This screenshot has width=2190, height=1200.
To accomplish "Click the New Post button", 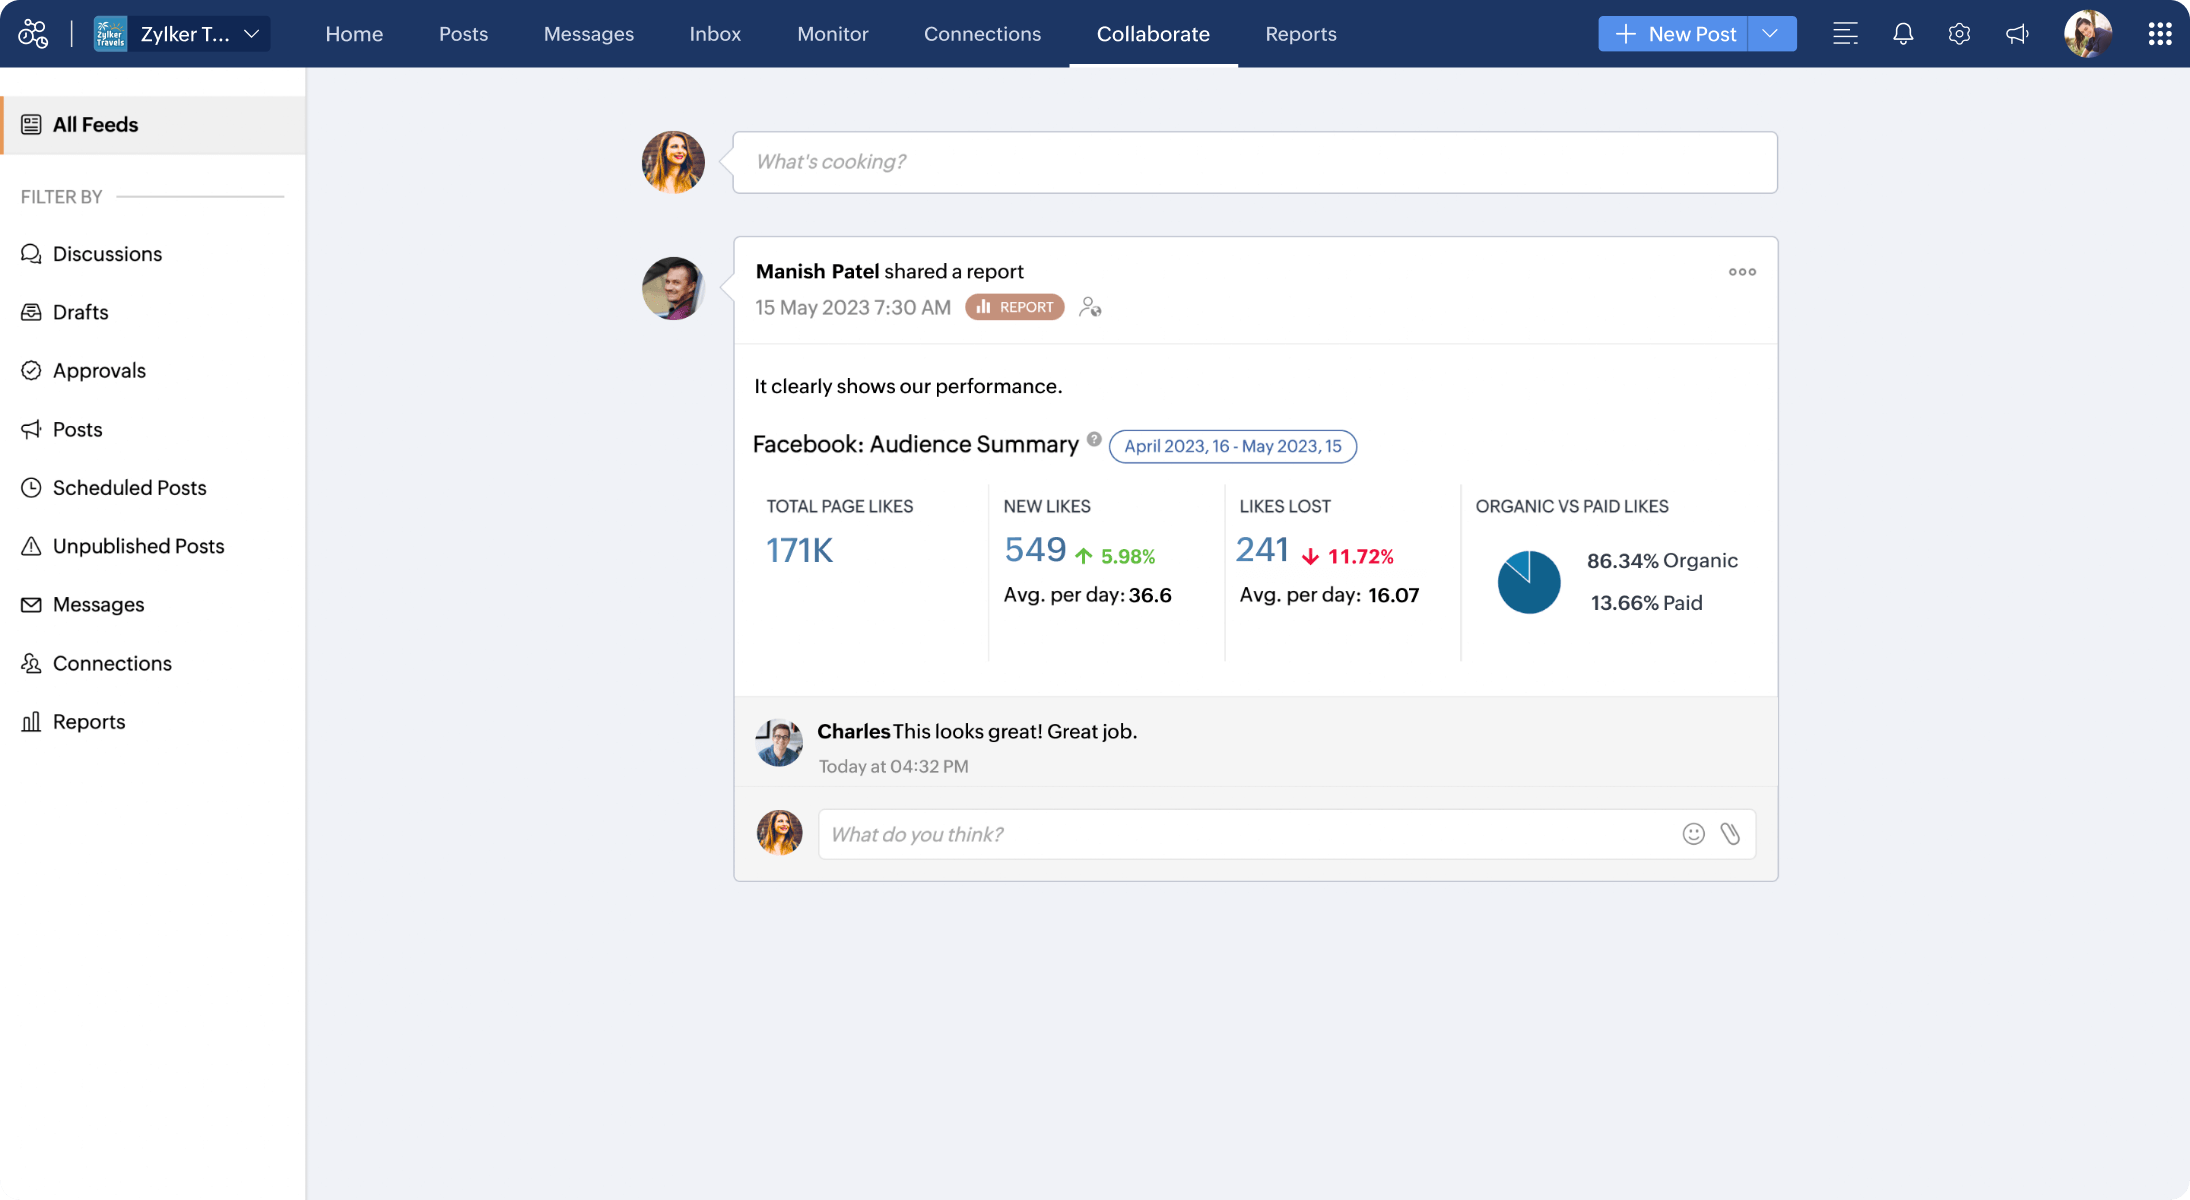I will tap(1674, 34).
